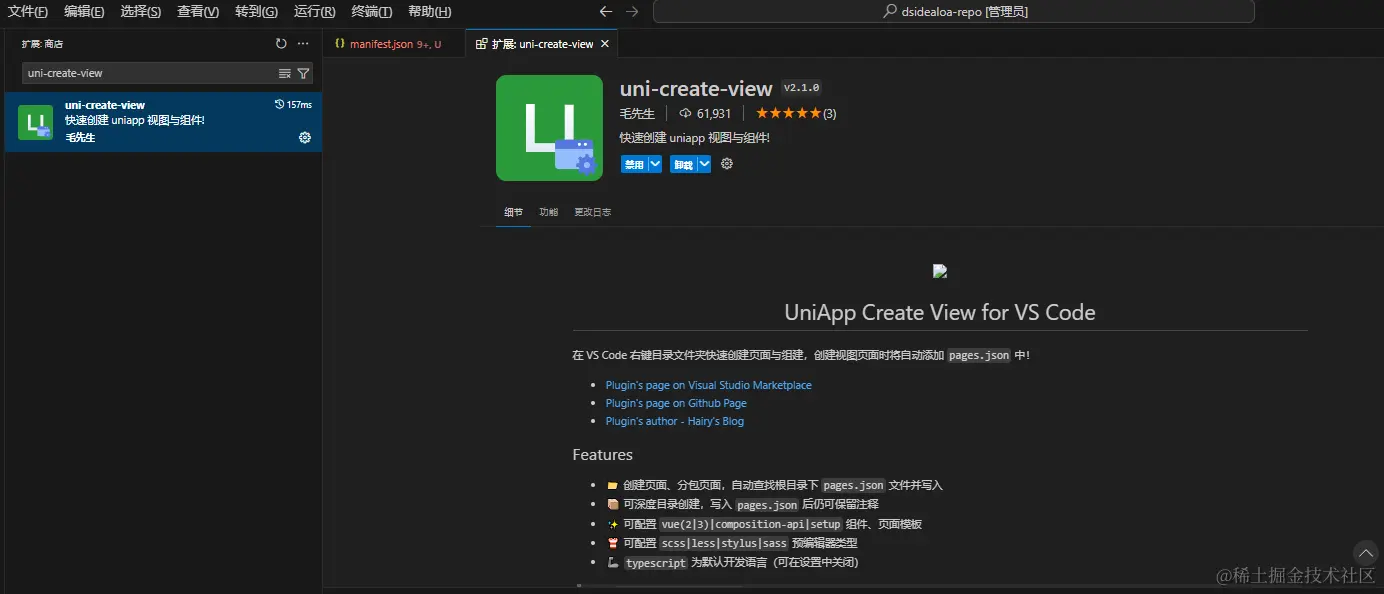Click the broken image placeholder in the readme
The height and width of the screenshot is (594, 1384).
(x=940, y=271)
